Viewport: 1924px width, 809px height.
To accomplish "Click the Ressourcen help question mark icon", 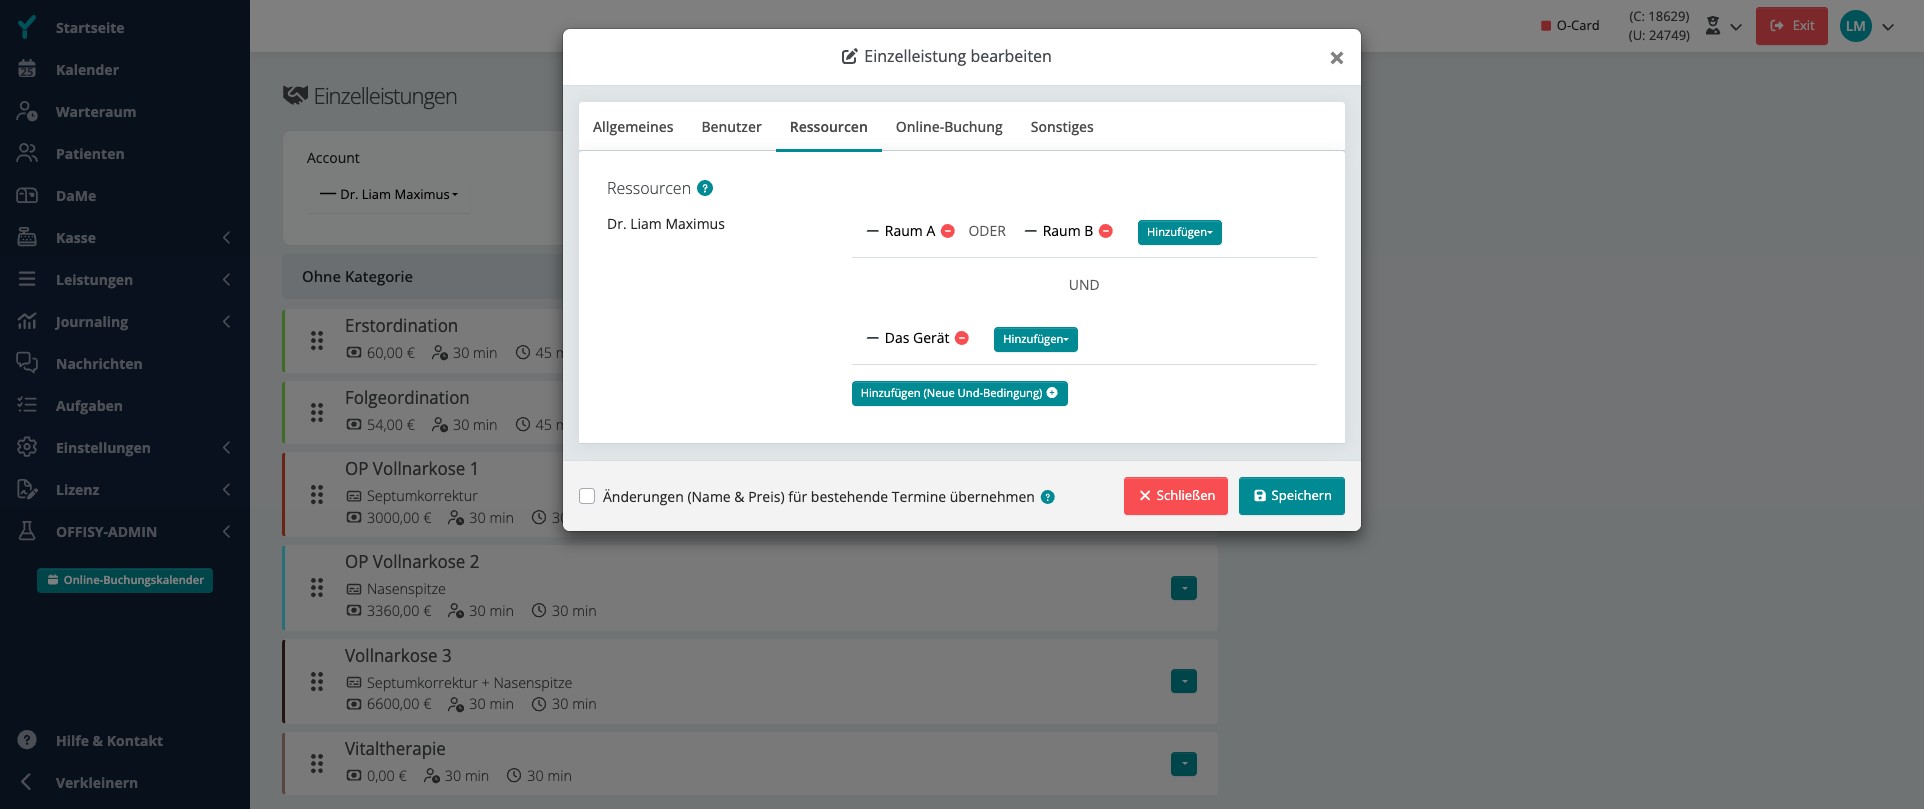I will pos(705,188).
